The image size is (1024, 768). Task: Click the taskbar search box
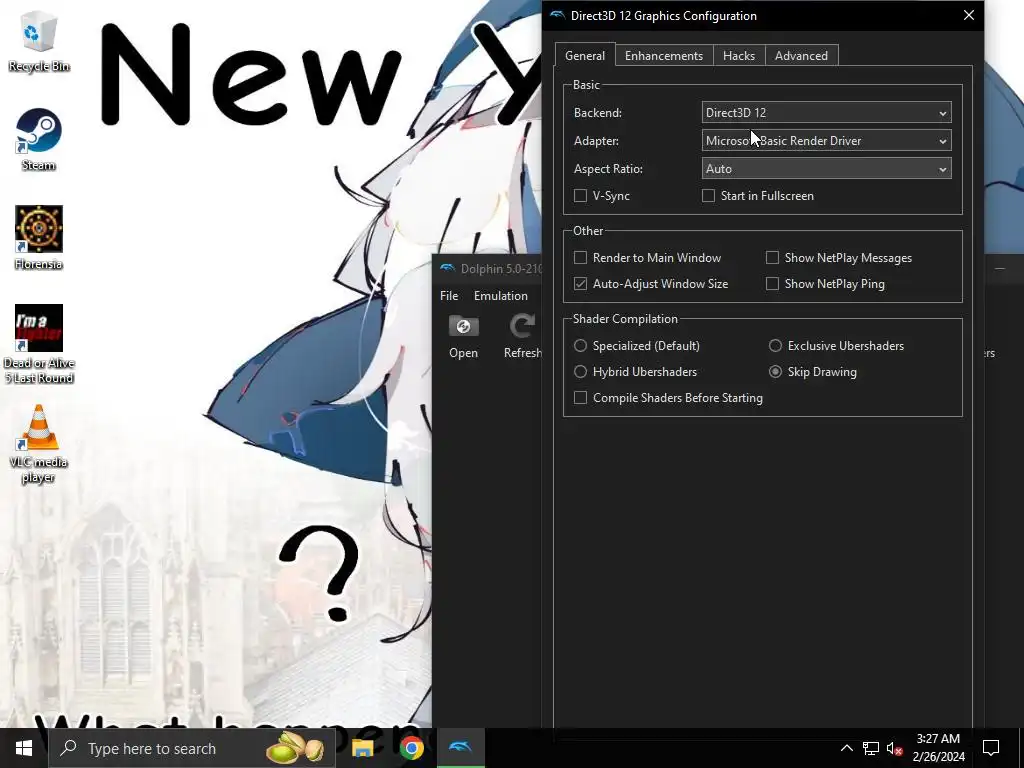click(192, 748)
